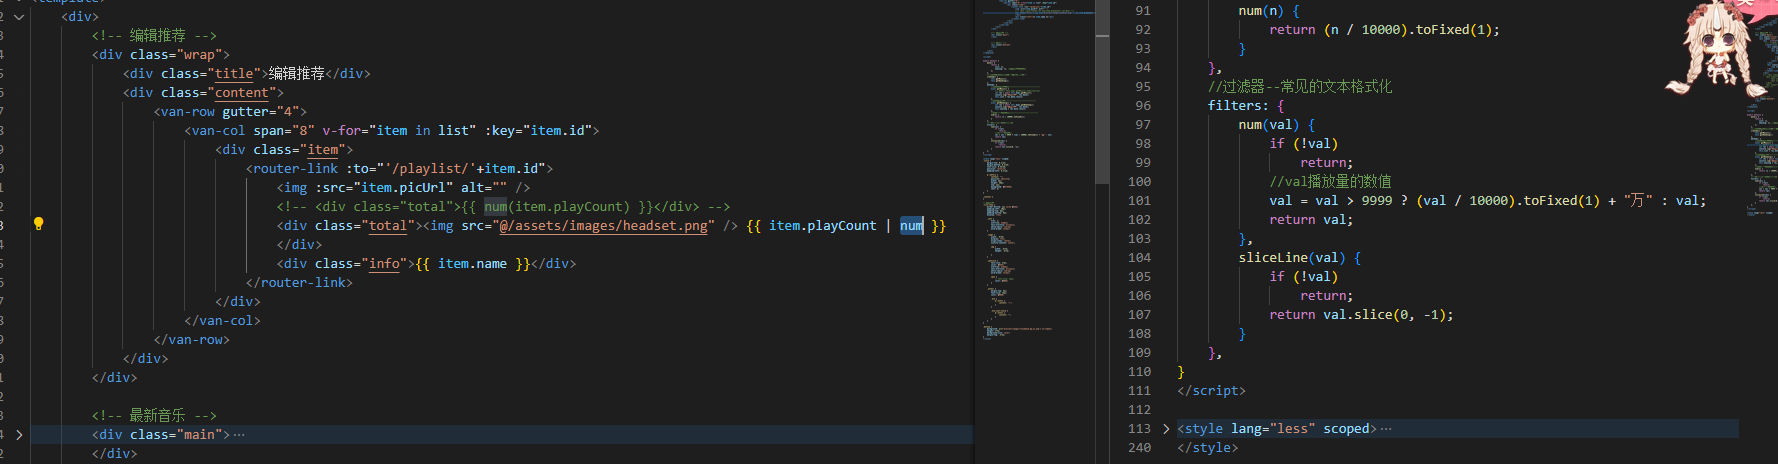Click line number 96 in the gutter

coord(1143,105)
